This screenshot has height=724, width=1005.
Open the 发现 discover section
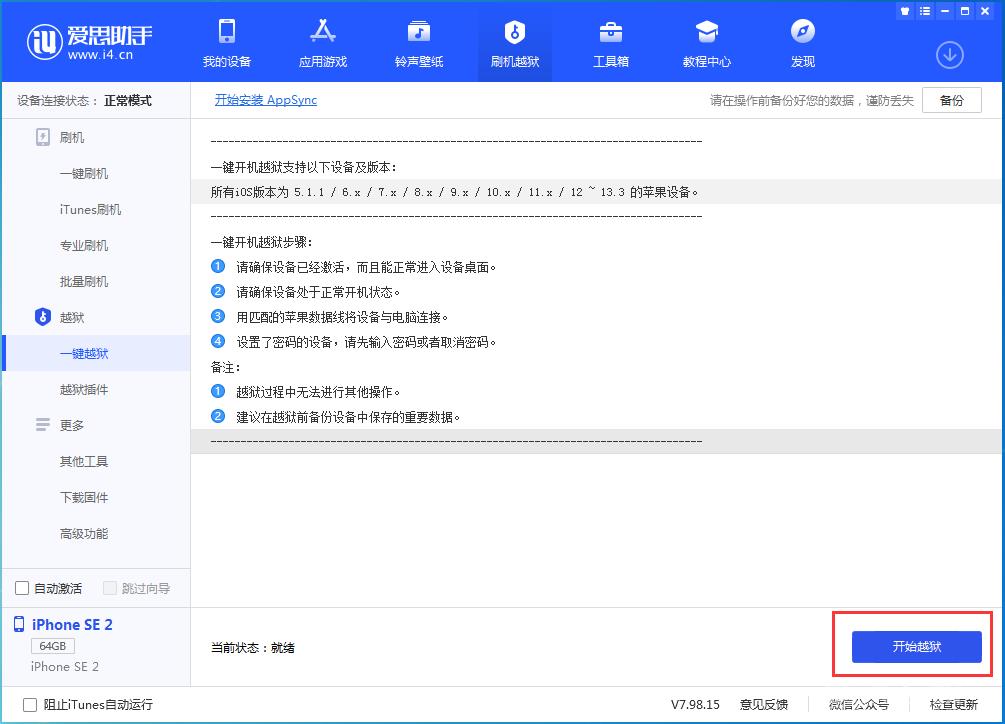[x=802, y=42]
